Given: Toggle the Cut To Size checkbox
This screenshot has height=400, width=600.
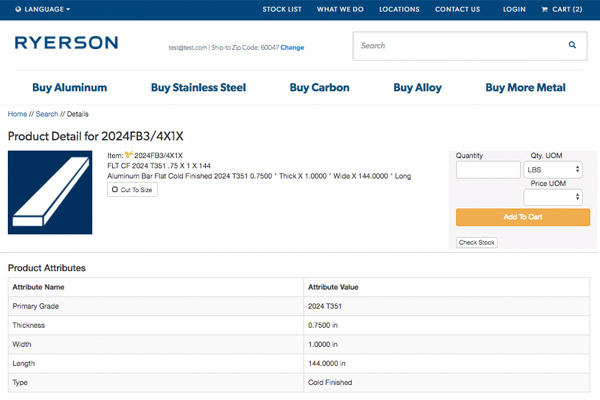Looking at the screenshot, I should 115,189.
